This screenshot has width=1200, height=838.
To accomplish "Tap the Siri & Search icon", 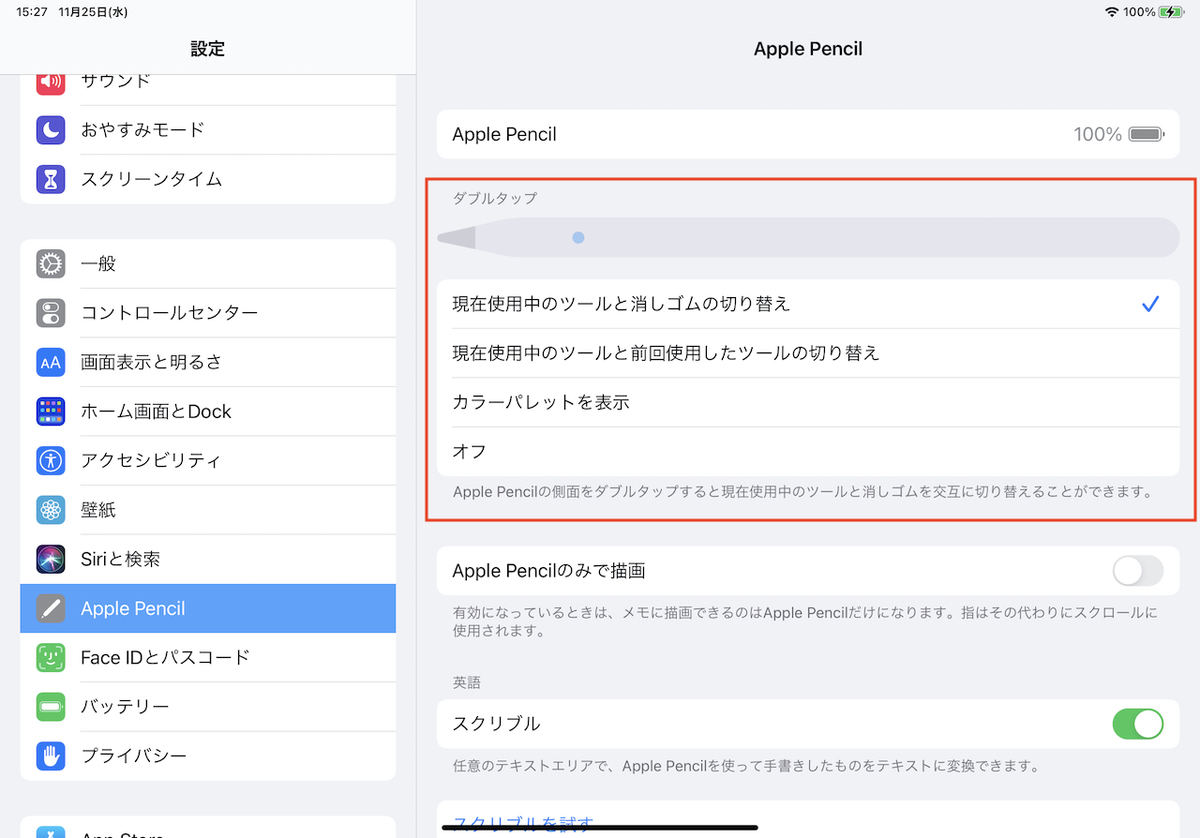I will (x=51, y=559).
